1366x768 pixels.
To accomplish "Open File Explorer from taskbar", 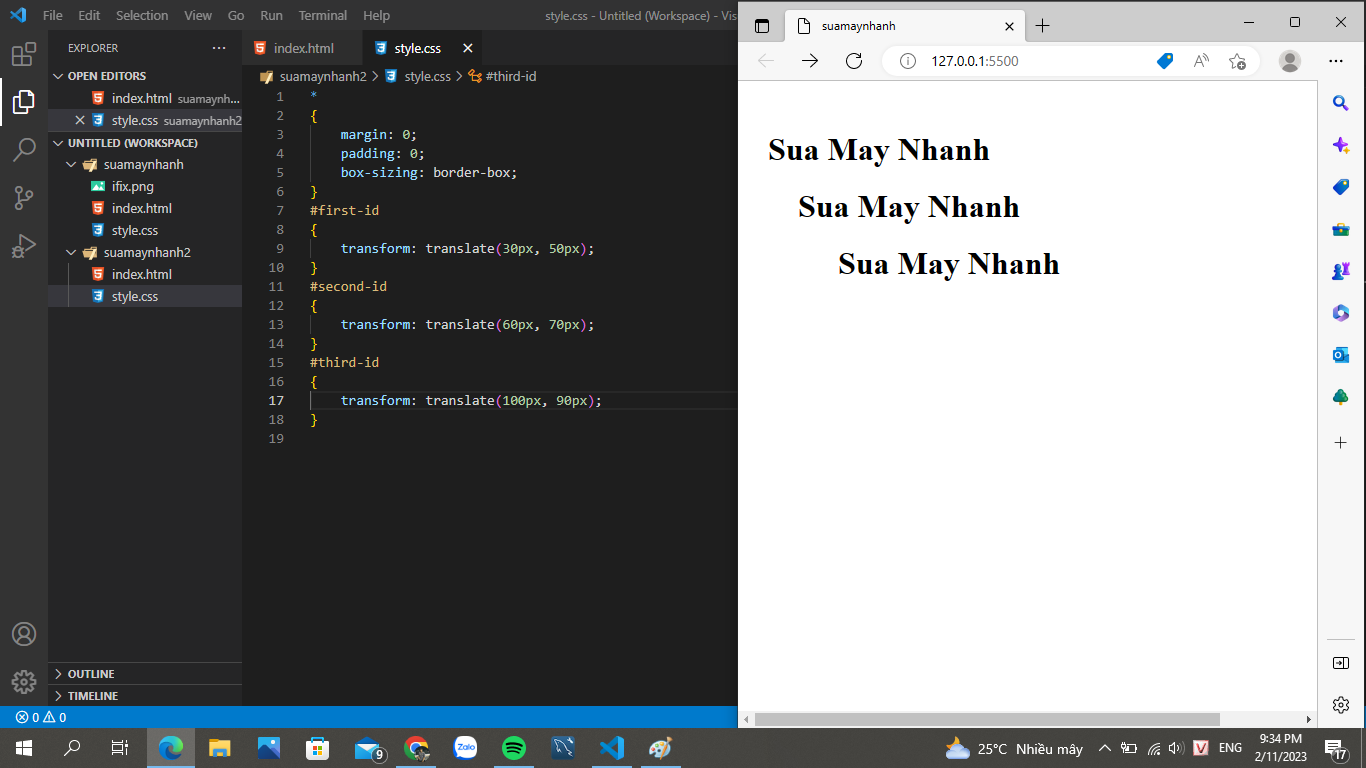I will [220, 748].
